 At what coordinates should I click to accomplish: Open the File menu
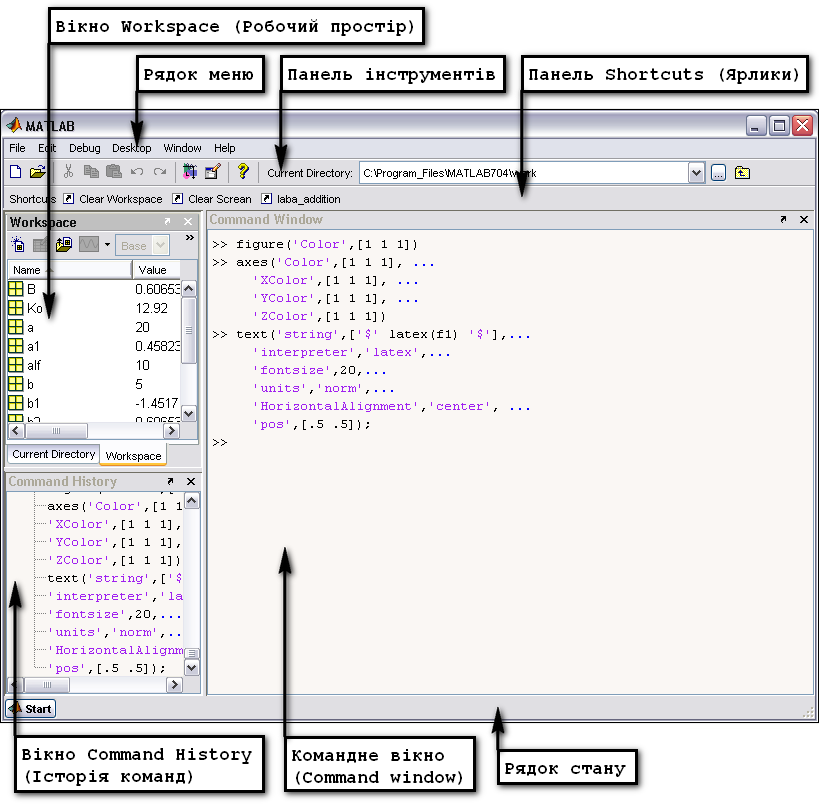17,148
